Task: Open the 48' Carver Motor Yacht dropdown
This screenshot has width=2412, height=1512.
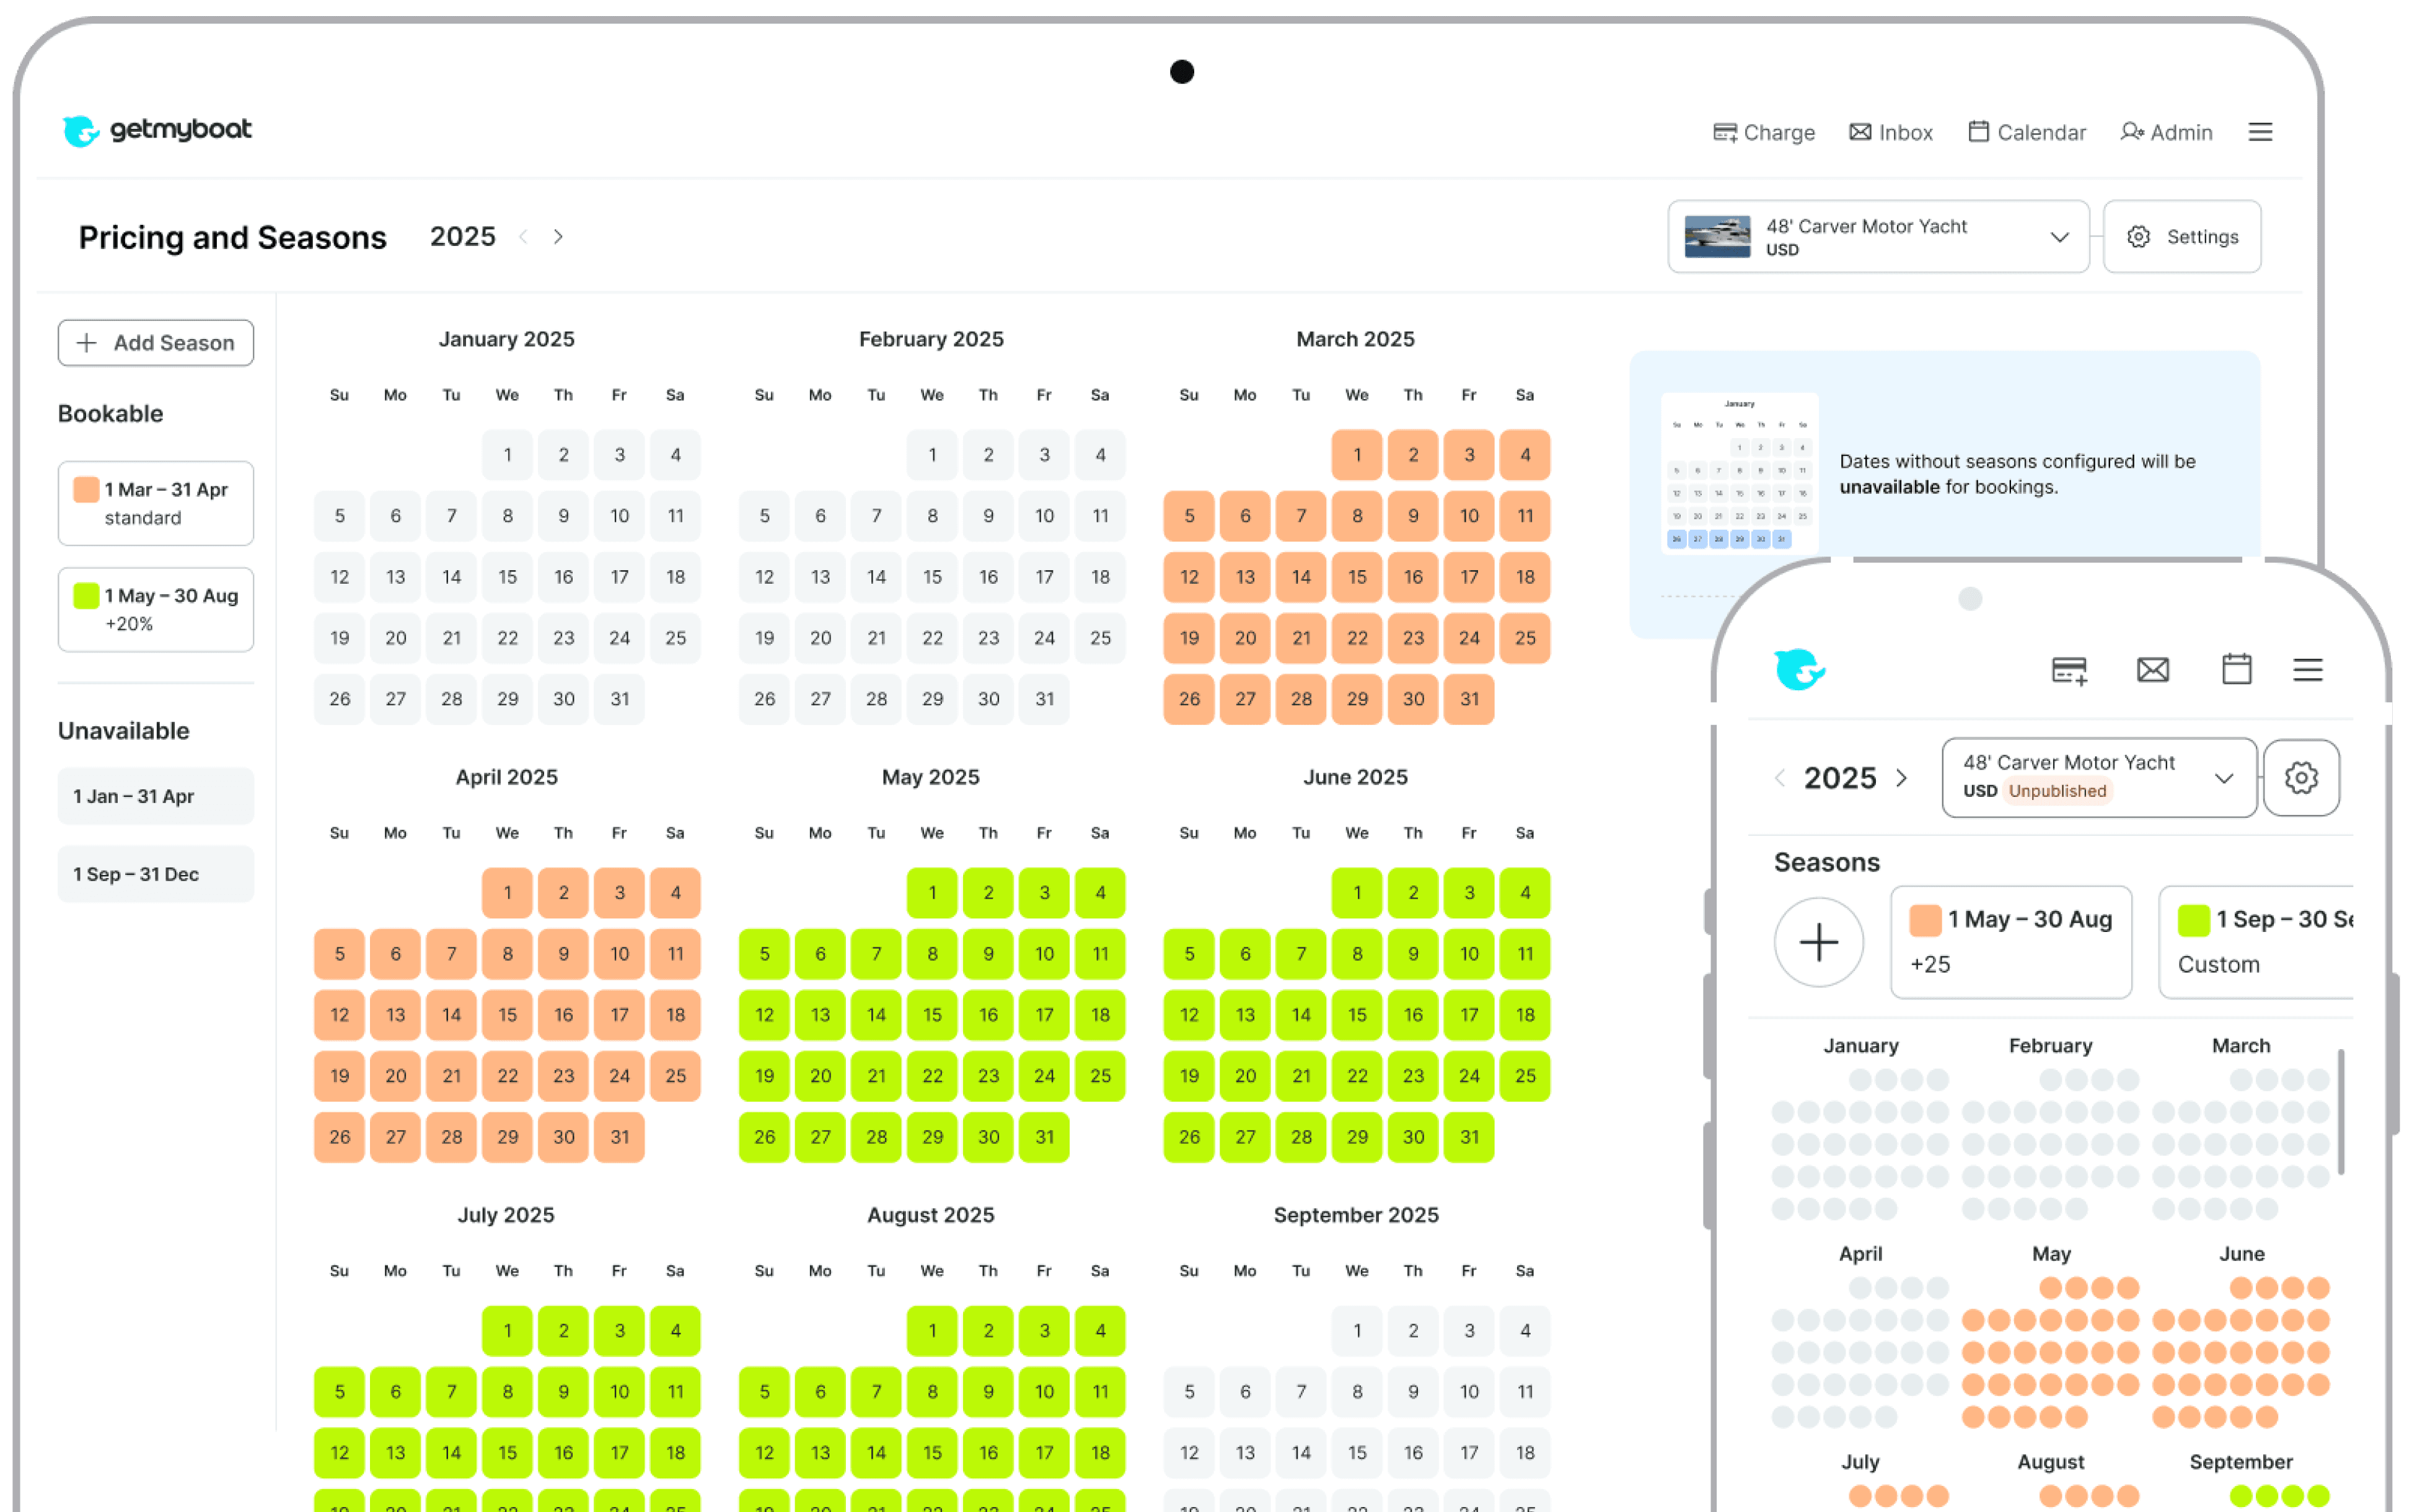Action: coord(1877,237)
